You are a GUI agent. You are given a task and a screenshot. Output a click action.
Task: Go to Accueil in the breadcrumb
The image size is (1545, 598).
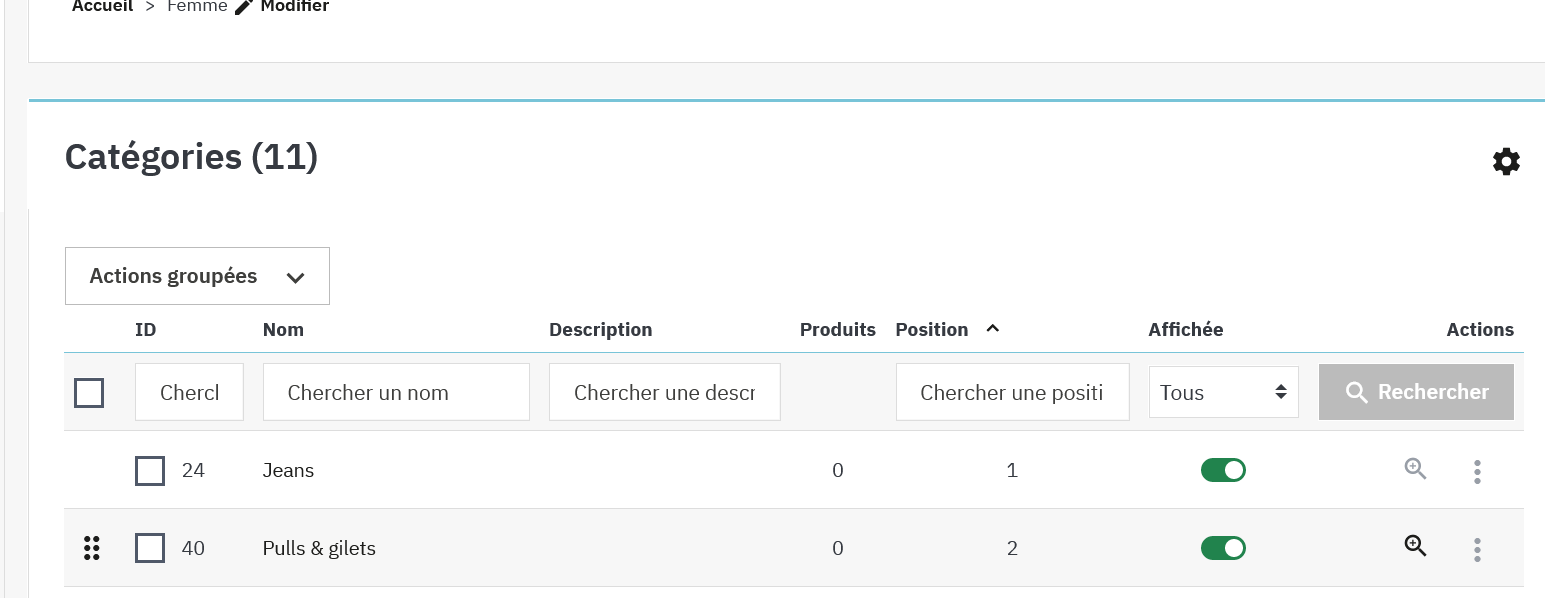pos(102,7)
